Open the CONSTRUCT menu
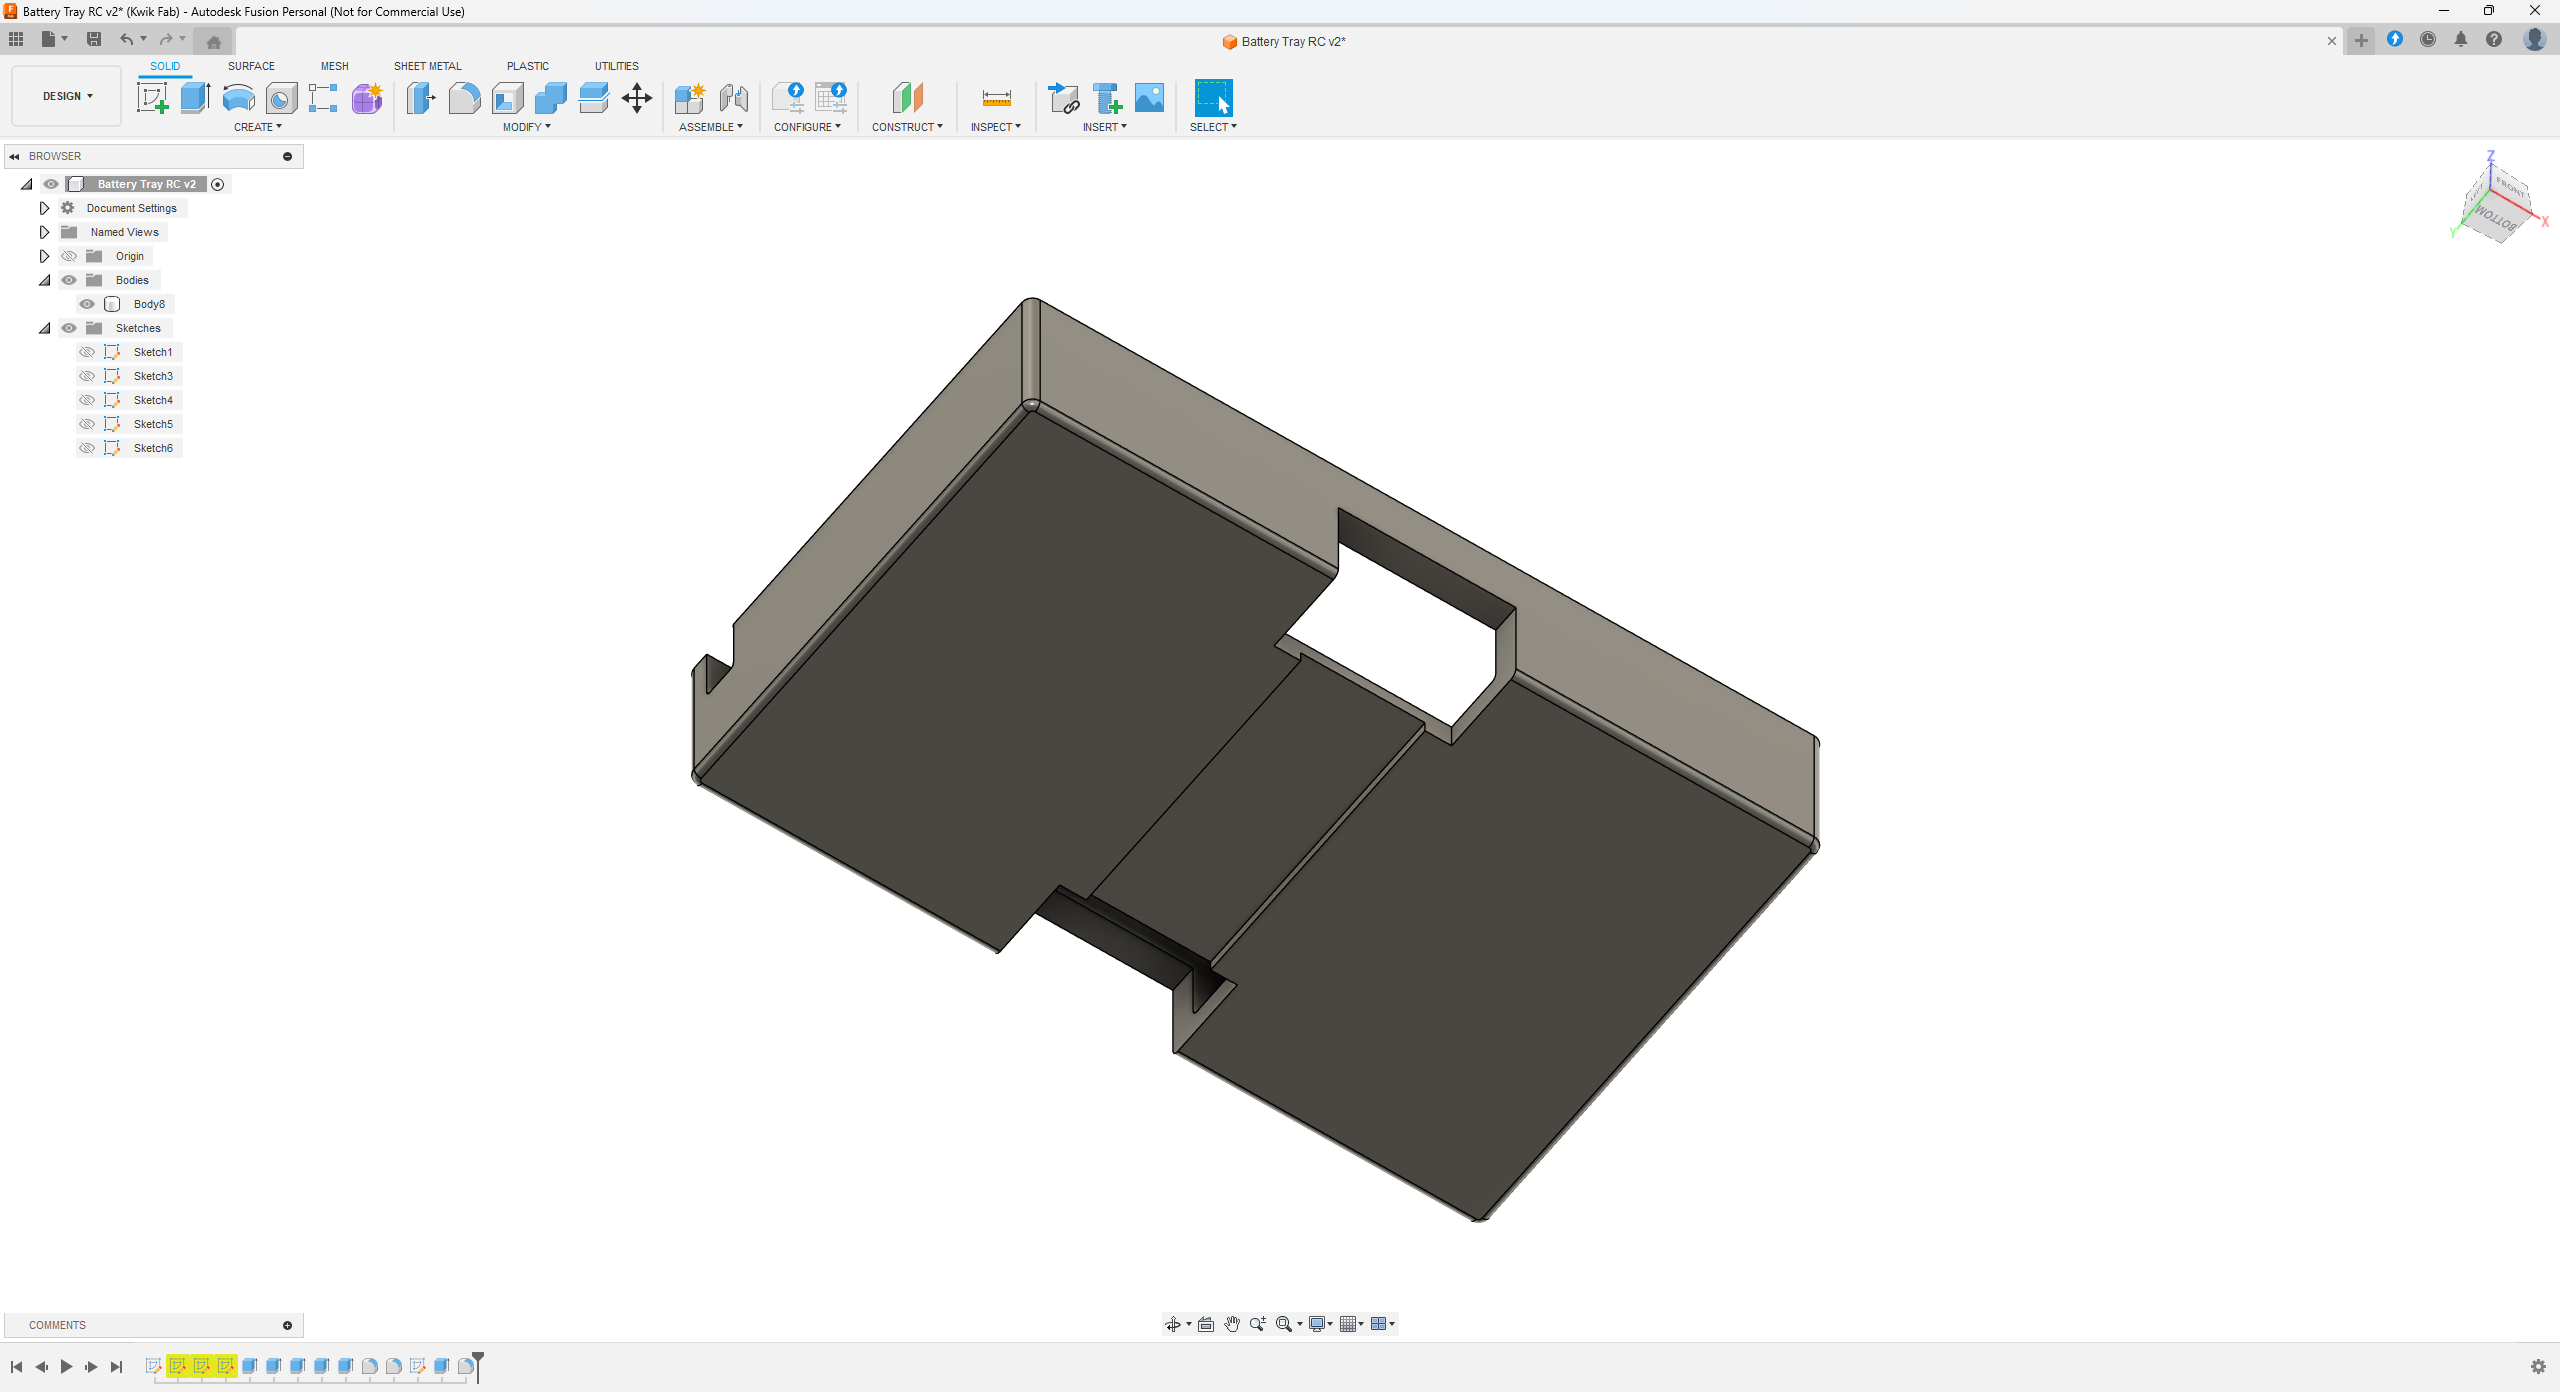Screen dimensions: 2560x1392 pyautogui.click(x=906, y=127)
